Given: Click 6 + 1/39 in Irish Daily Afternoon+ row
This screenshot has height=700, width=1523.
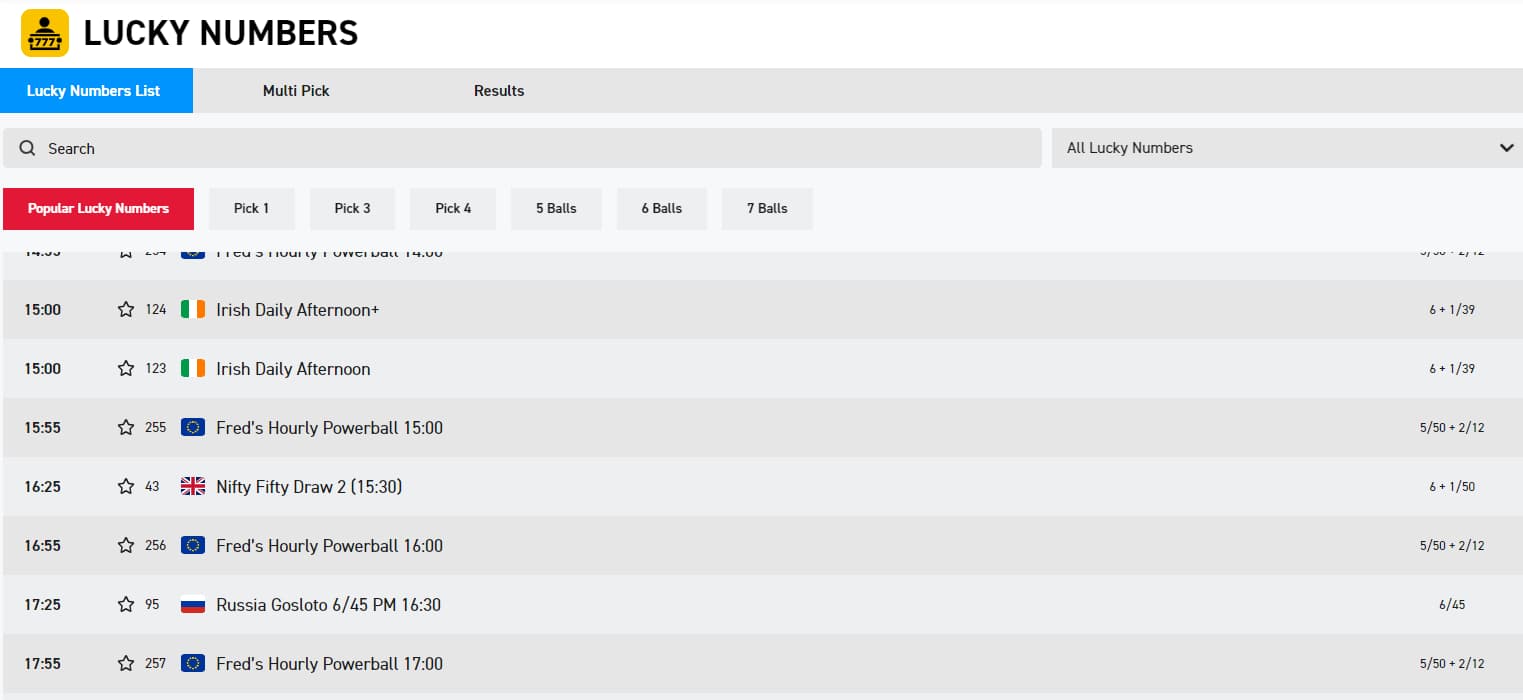Looking at the screenshot, I should (x=1452, y=310).
